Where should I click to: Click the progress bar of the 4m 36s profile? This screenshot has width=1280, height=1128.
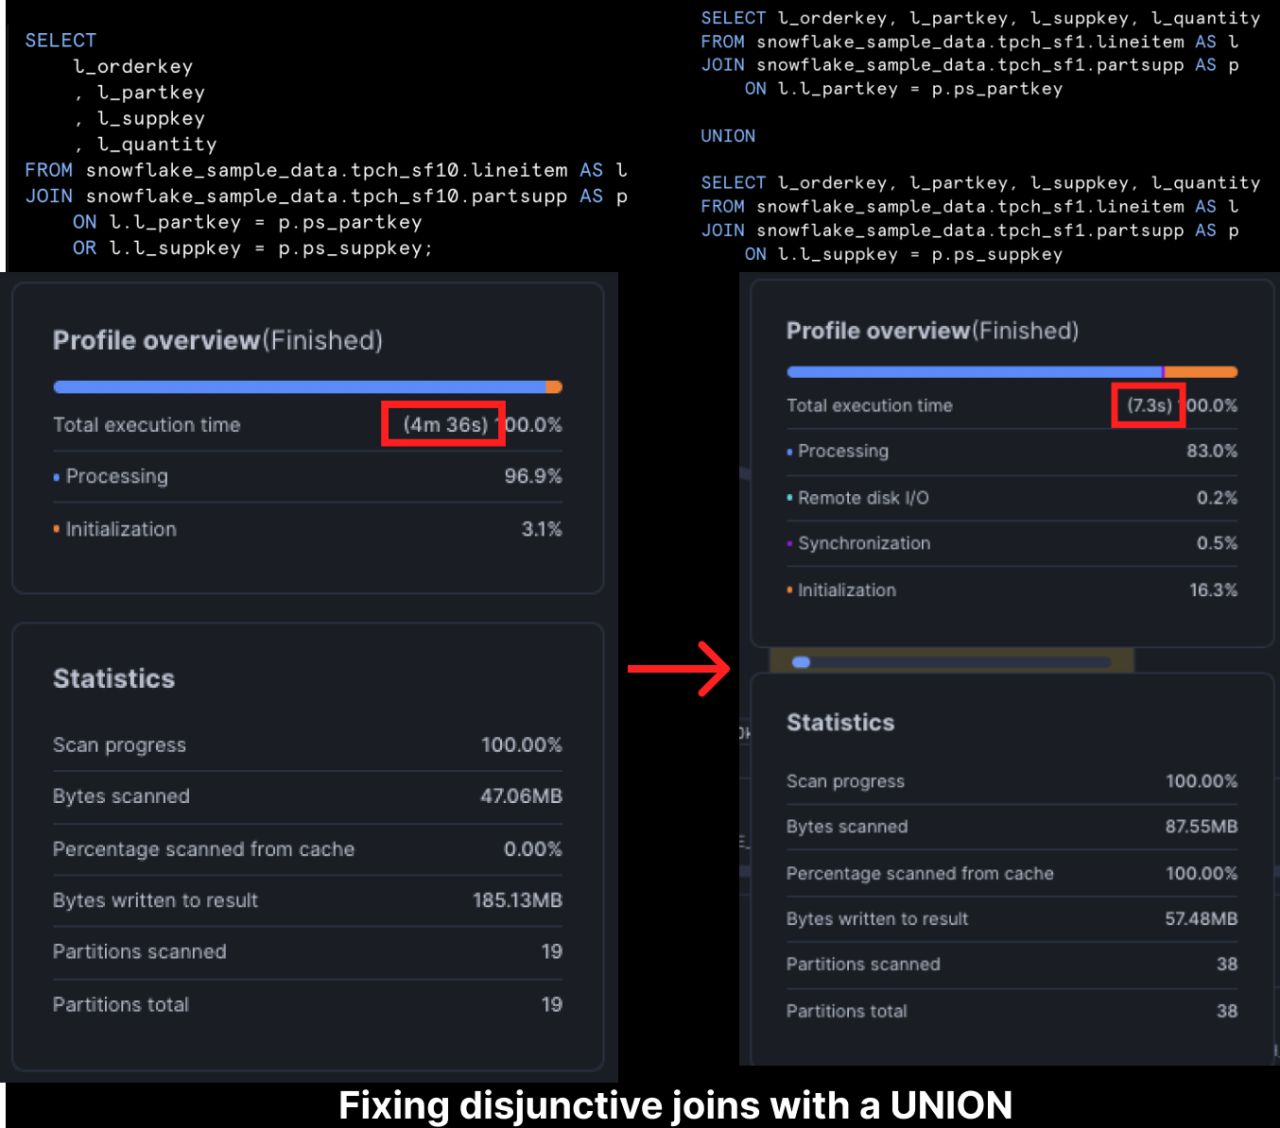coord(308,387)
